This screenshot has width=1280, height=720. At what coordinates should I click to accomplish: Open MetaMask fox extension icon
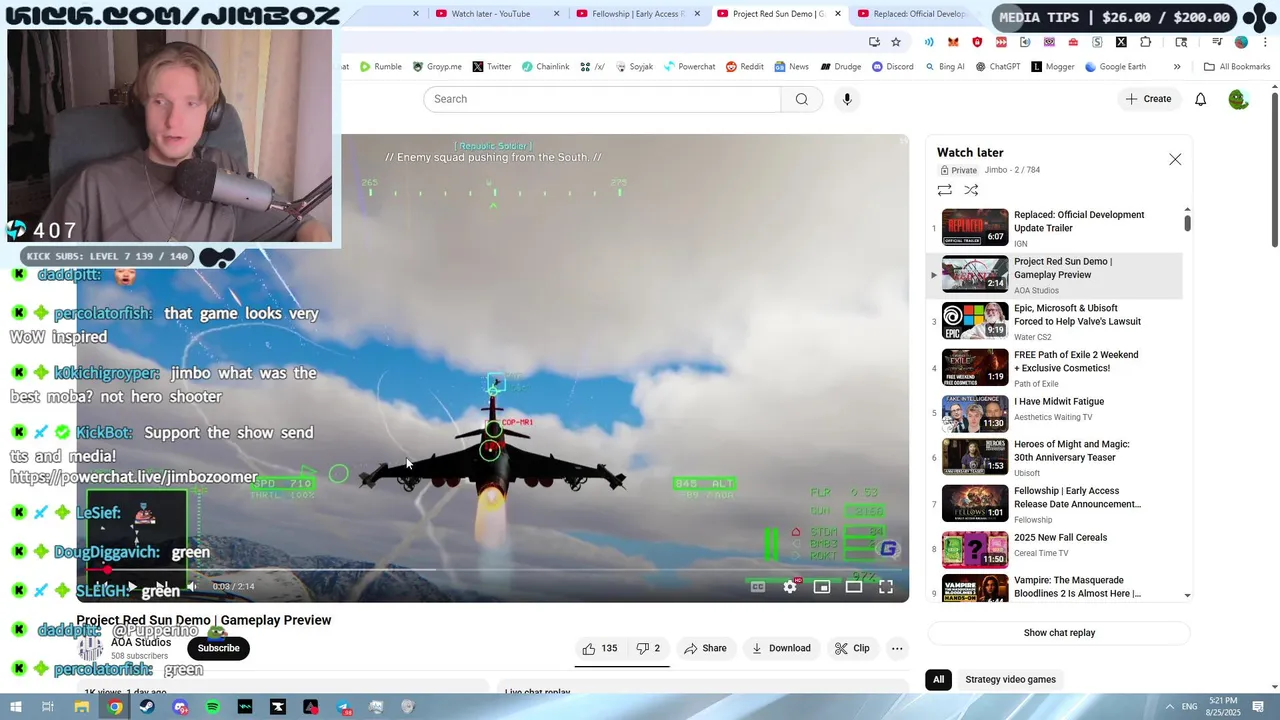[x=953, y=42]
